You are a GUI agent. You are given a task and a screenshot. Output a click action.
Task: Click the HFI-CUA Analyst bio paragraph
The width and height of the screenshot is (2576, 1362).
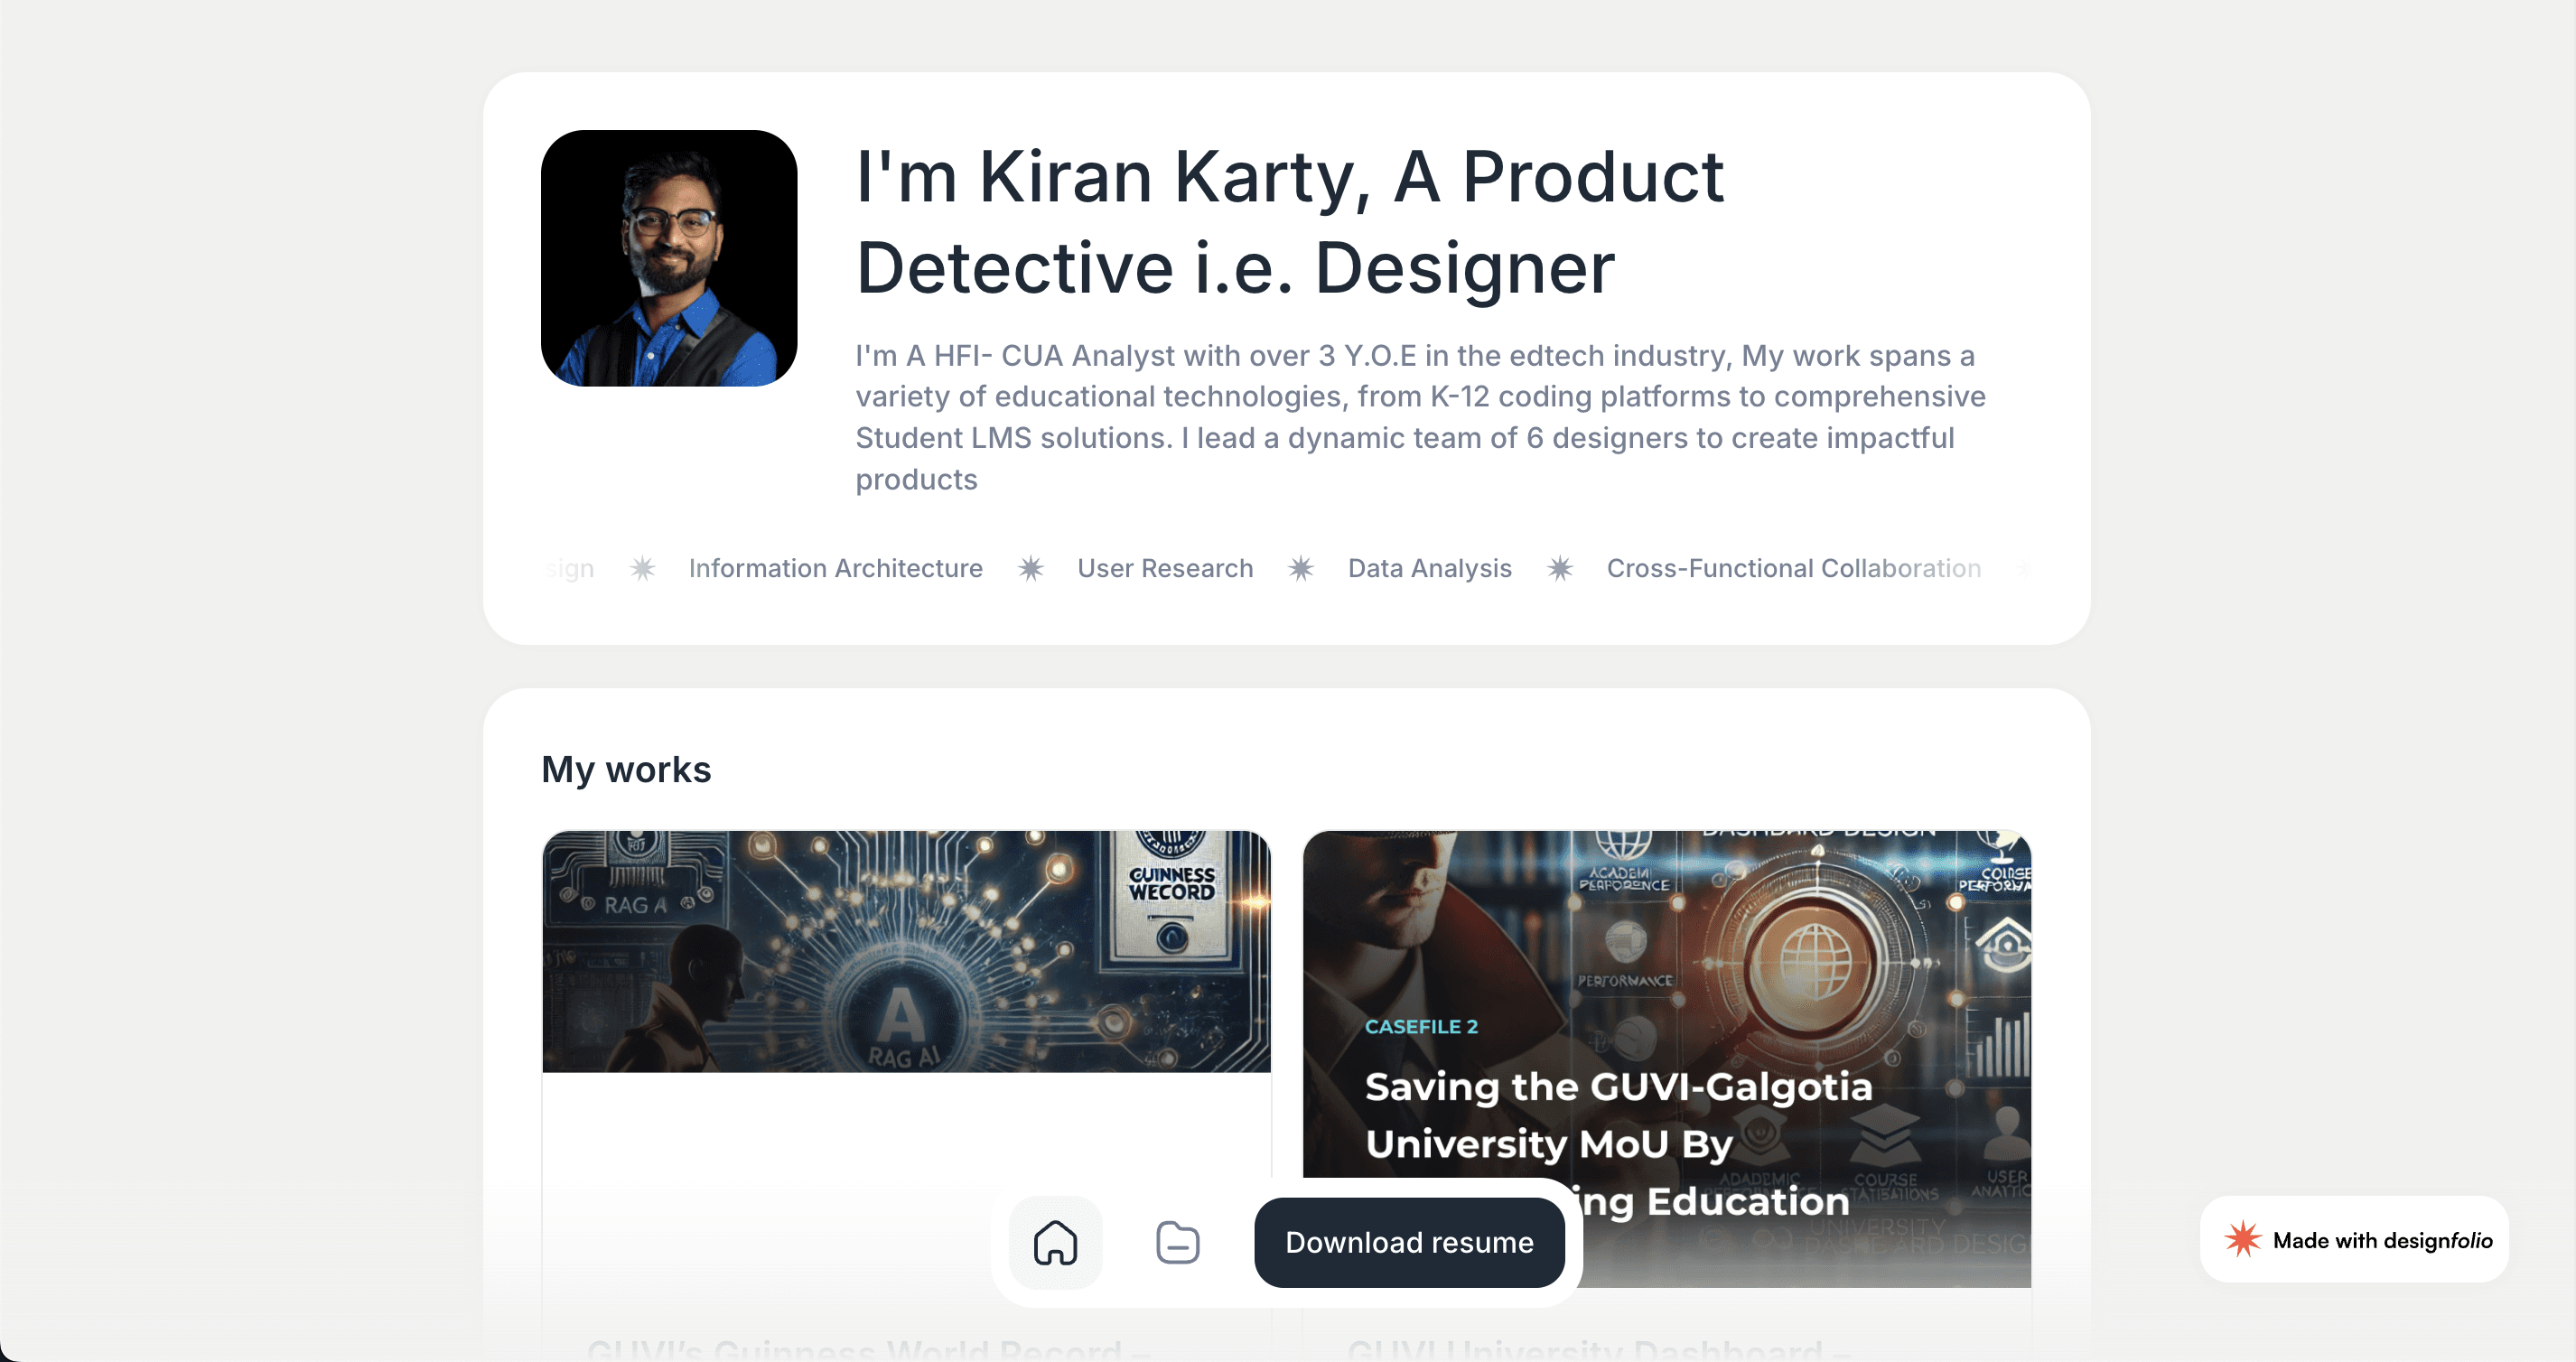pyautogui.click(x=1419, y=417)
